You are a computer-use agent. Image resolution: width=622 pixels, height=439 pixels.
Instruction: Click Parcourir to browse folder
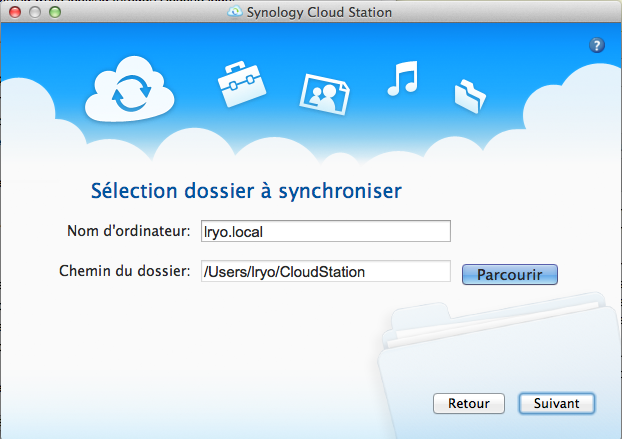point(510,274)
